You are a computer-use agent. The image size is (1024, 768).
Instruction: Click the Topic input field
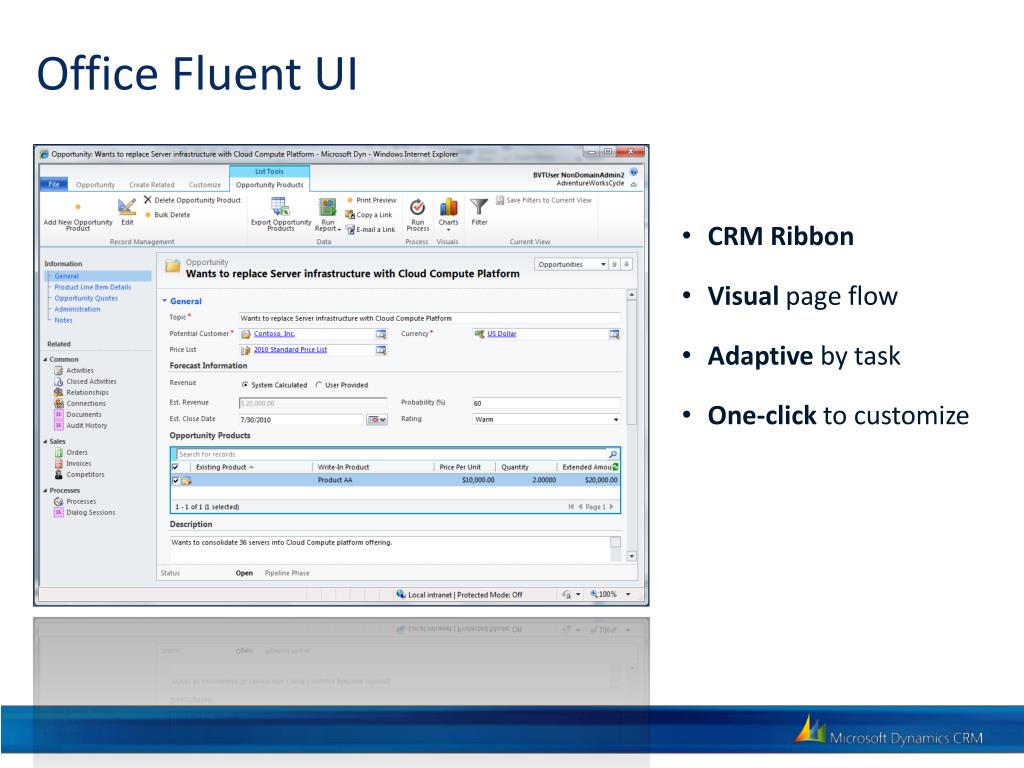tap(430, 318)
